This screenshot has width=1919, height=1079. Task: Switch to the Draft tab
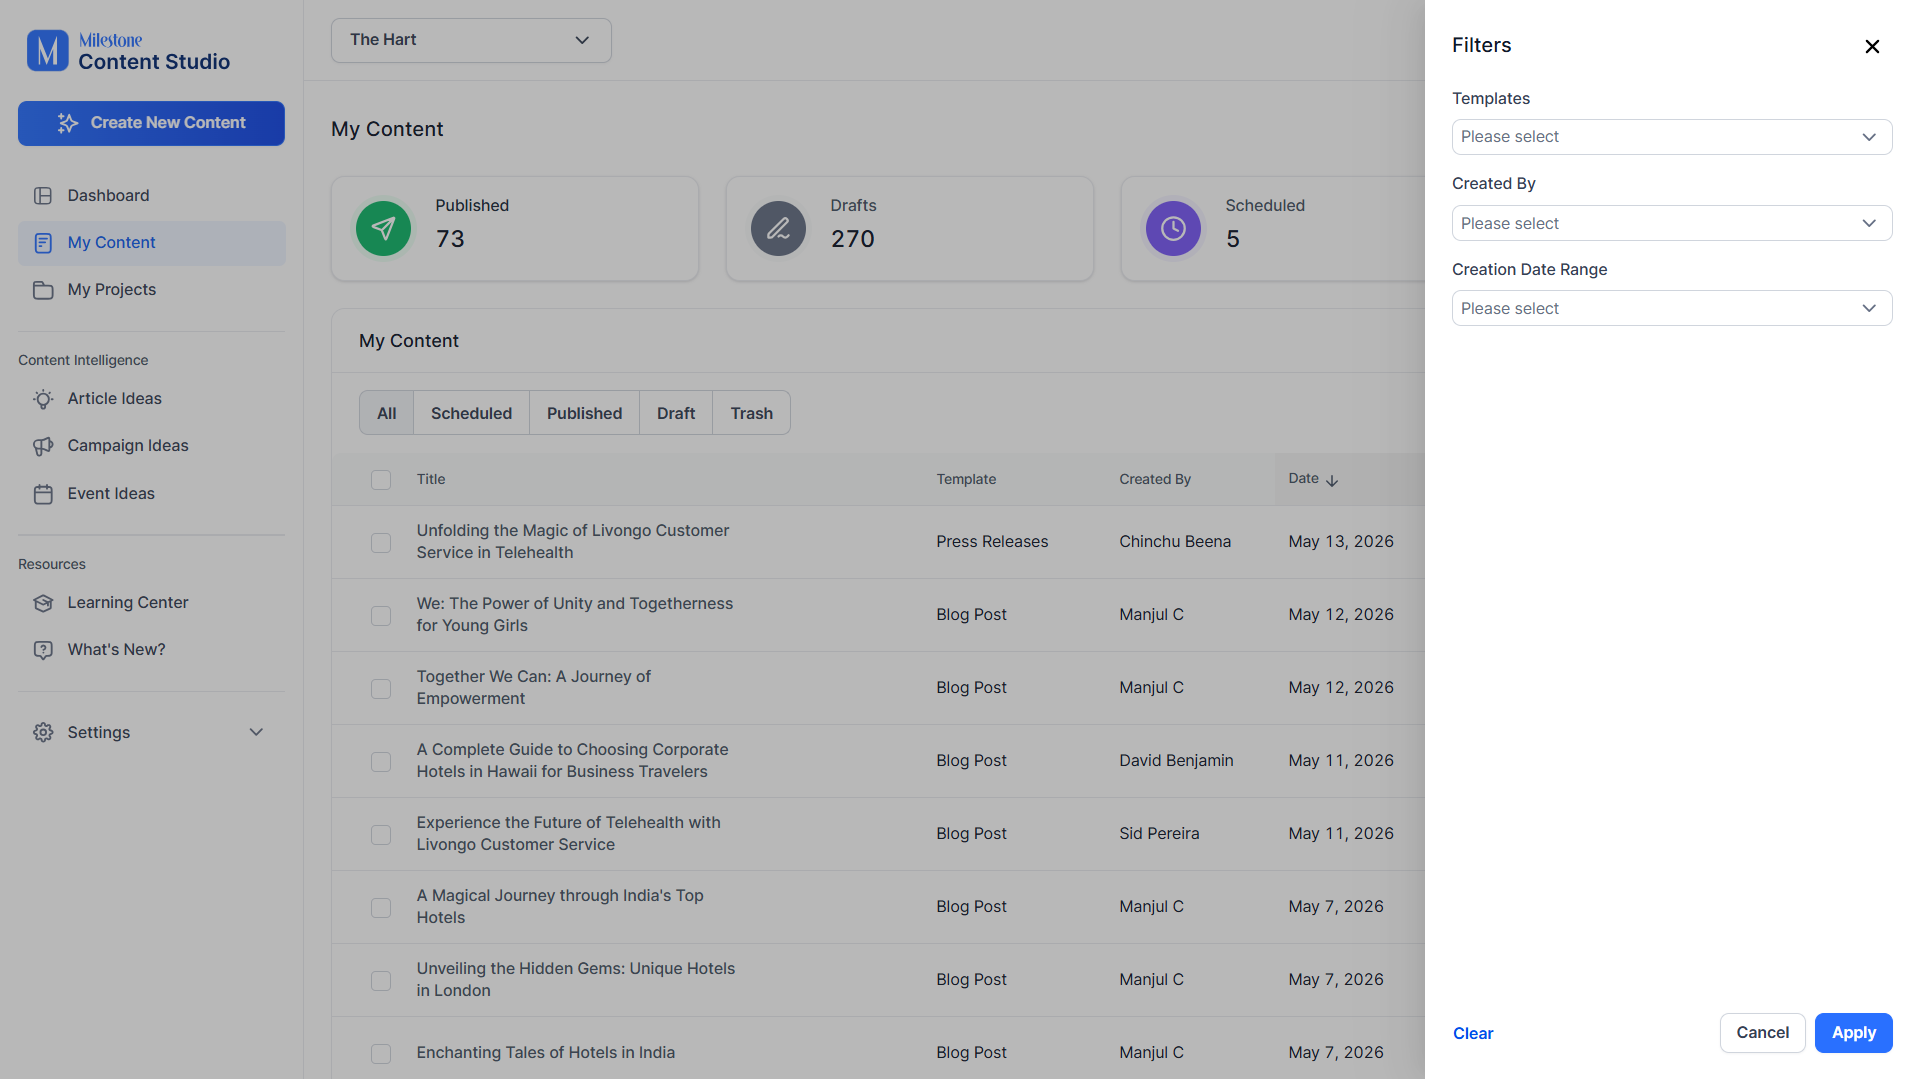tap(676, 413)
